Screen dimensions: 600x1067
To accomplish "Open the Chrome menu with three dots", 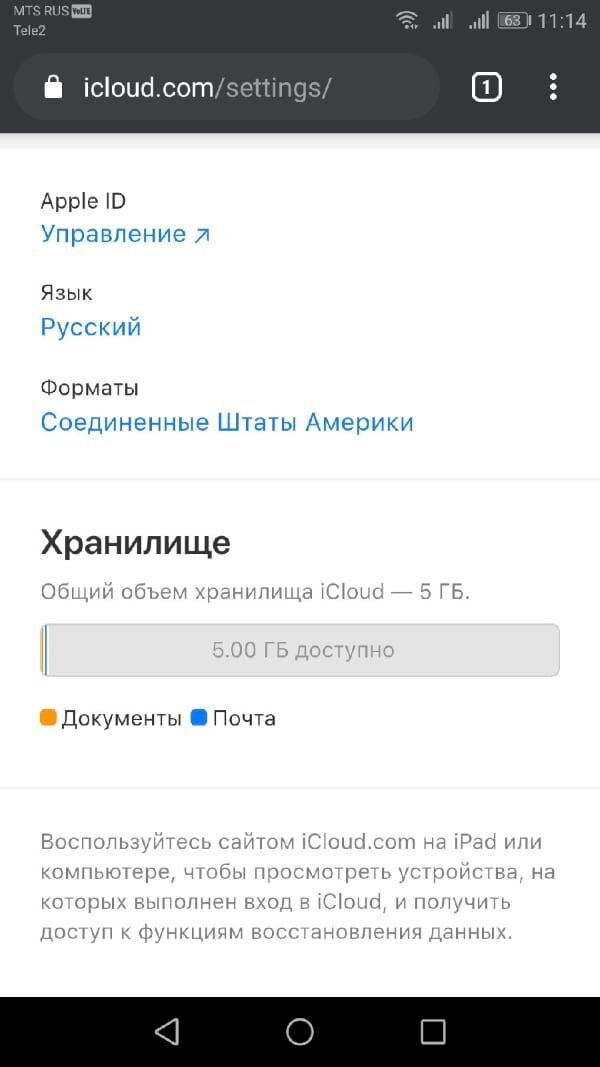I will pos(552,87).
